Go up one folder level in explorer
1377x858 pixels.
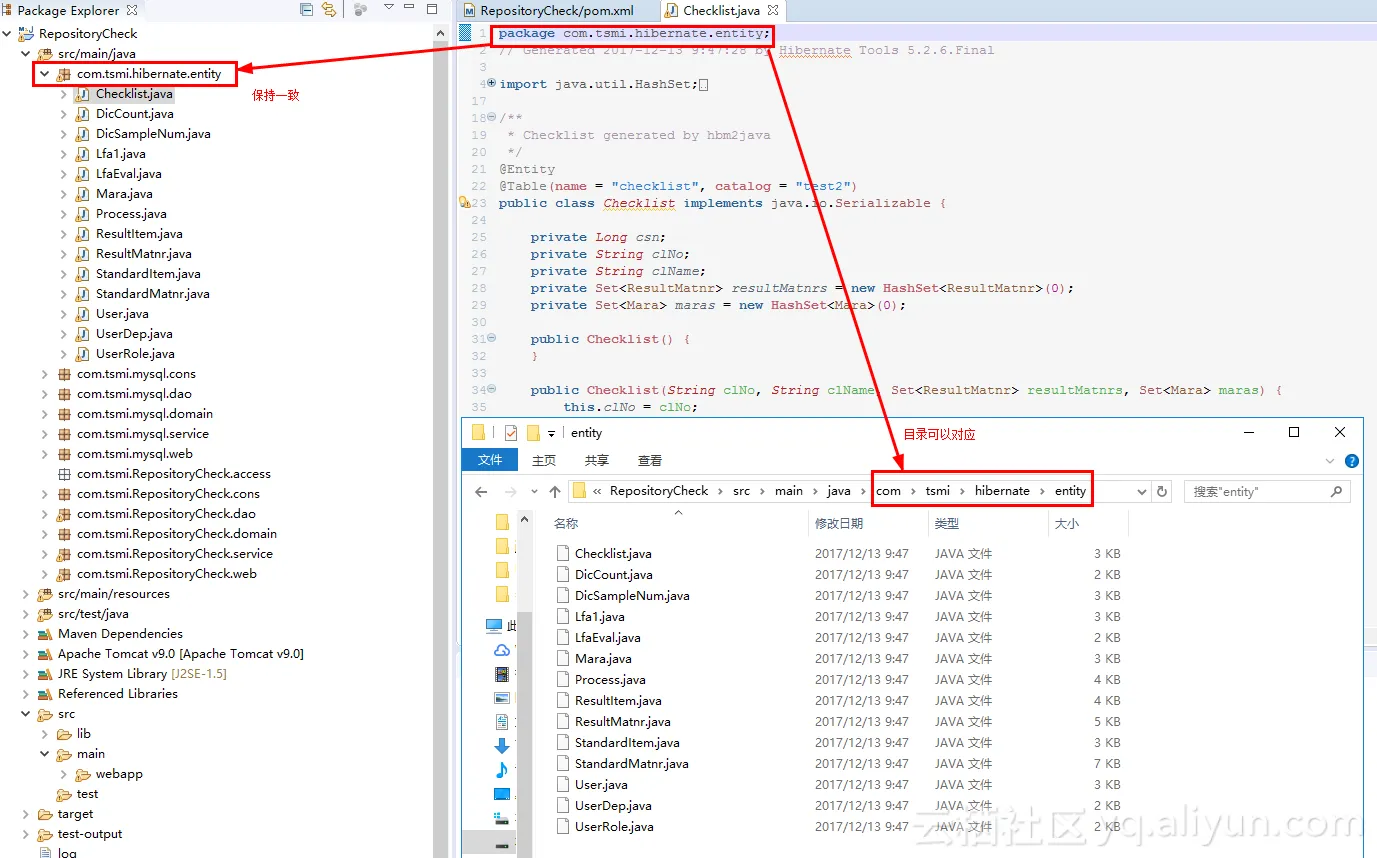coord(555,492)
